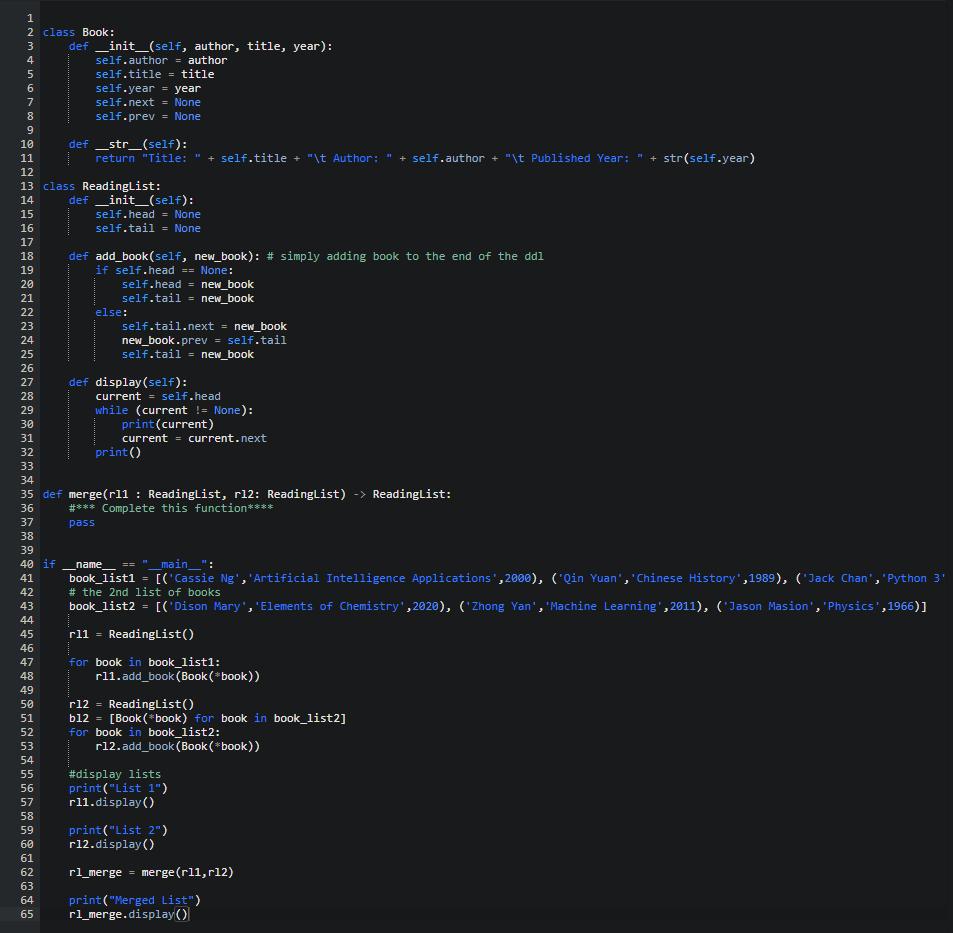
Task: Click the 'self.title = title' assignment
Action: 154,74
